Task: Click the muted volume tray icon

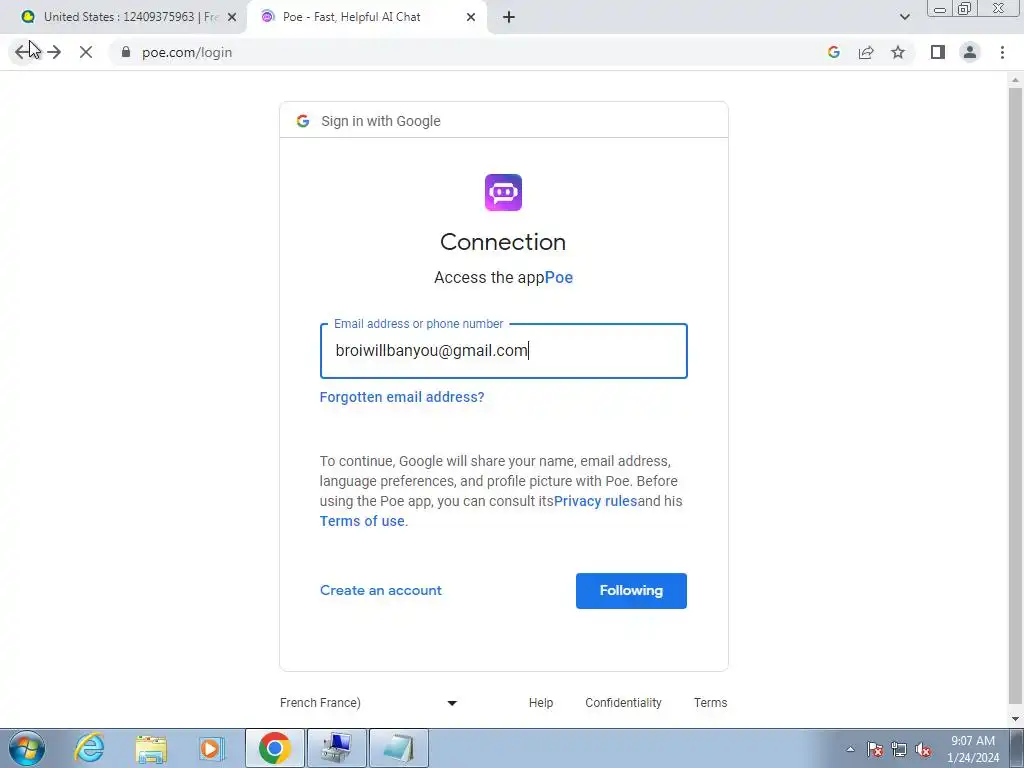Action: pos(923,749)
